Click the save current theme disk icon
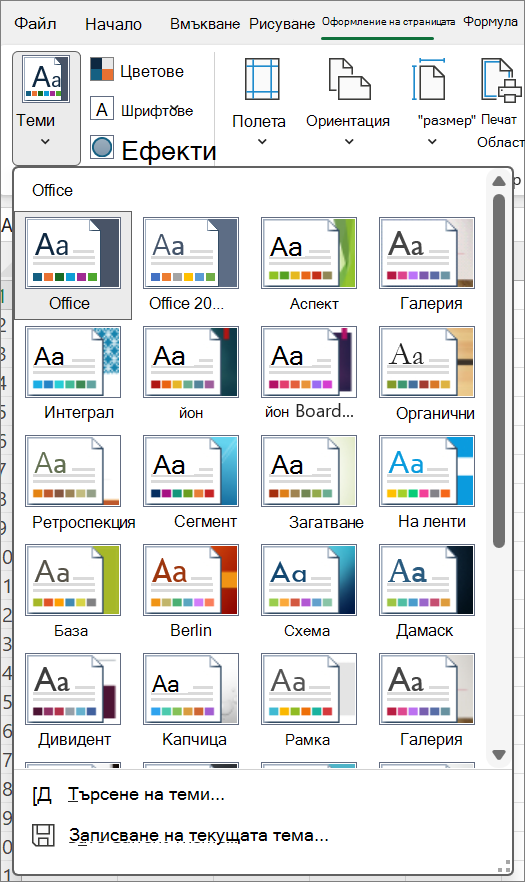 click(x=43, y=835)
